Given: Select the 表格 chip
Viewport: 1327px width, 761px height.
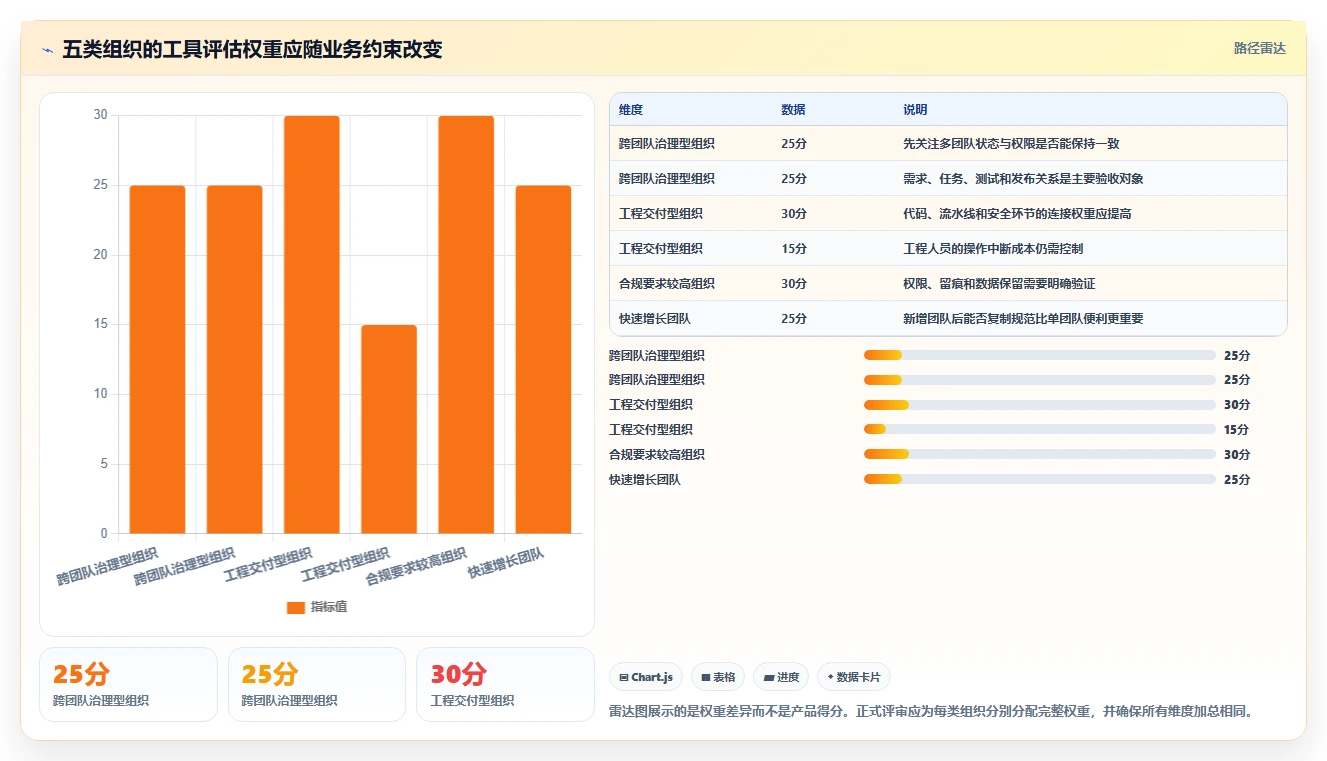Looking at the screenshot, I should 718,677.
